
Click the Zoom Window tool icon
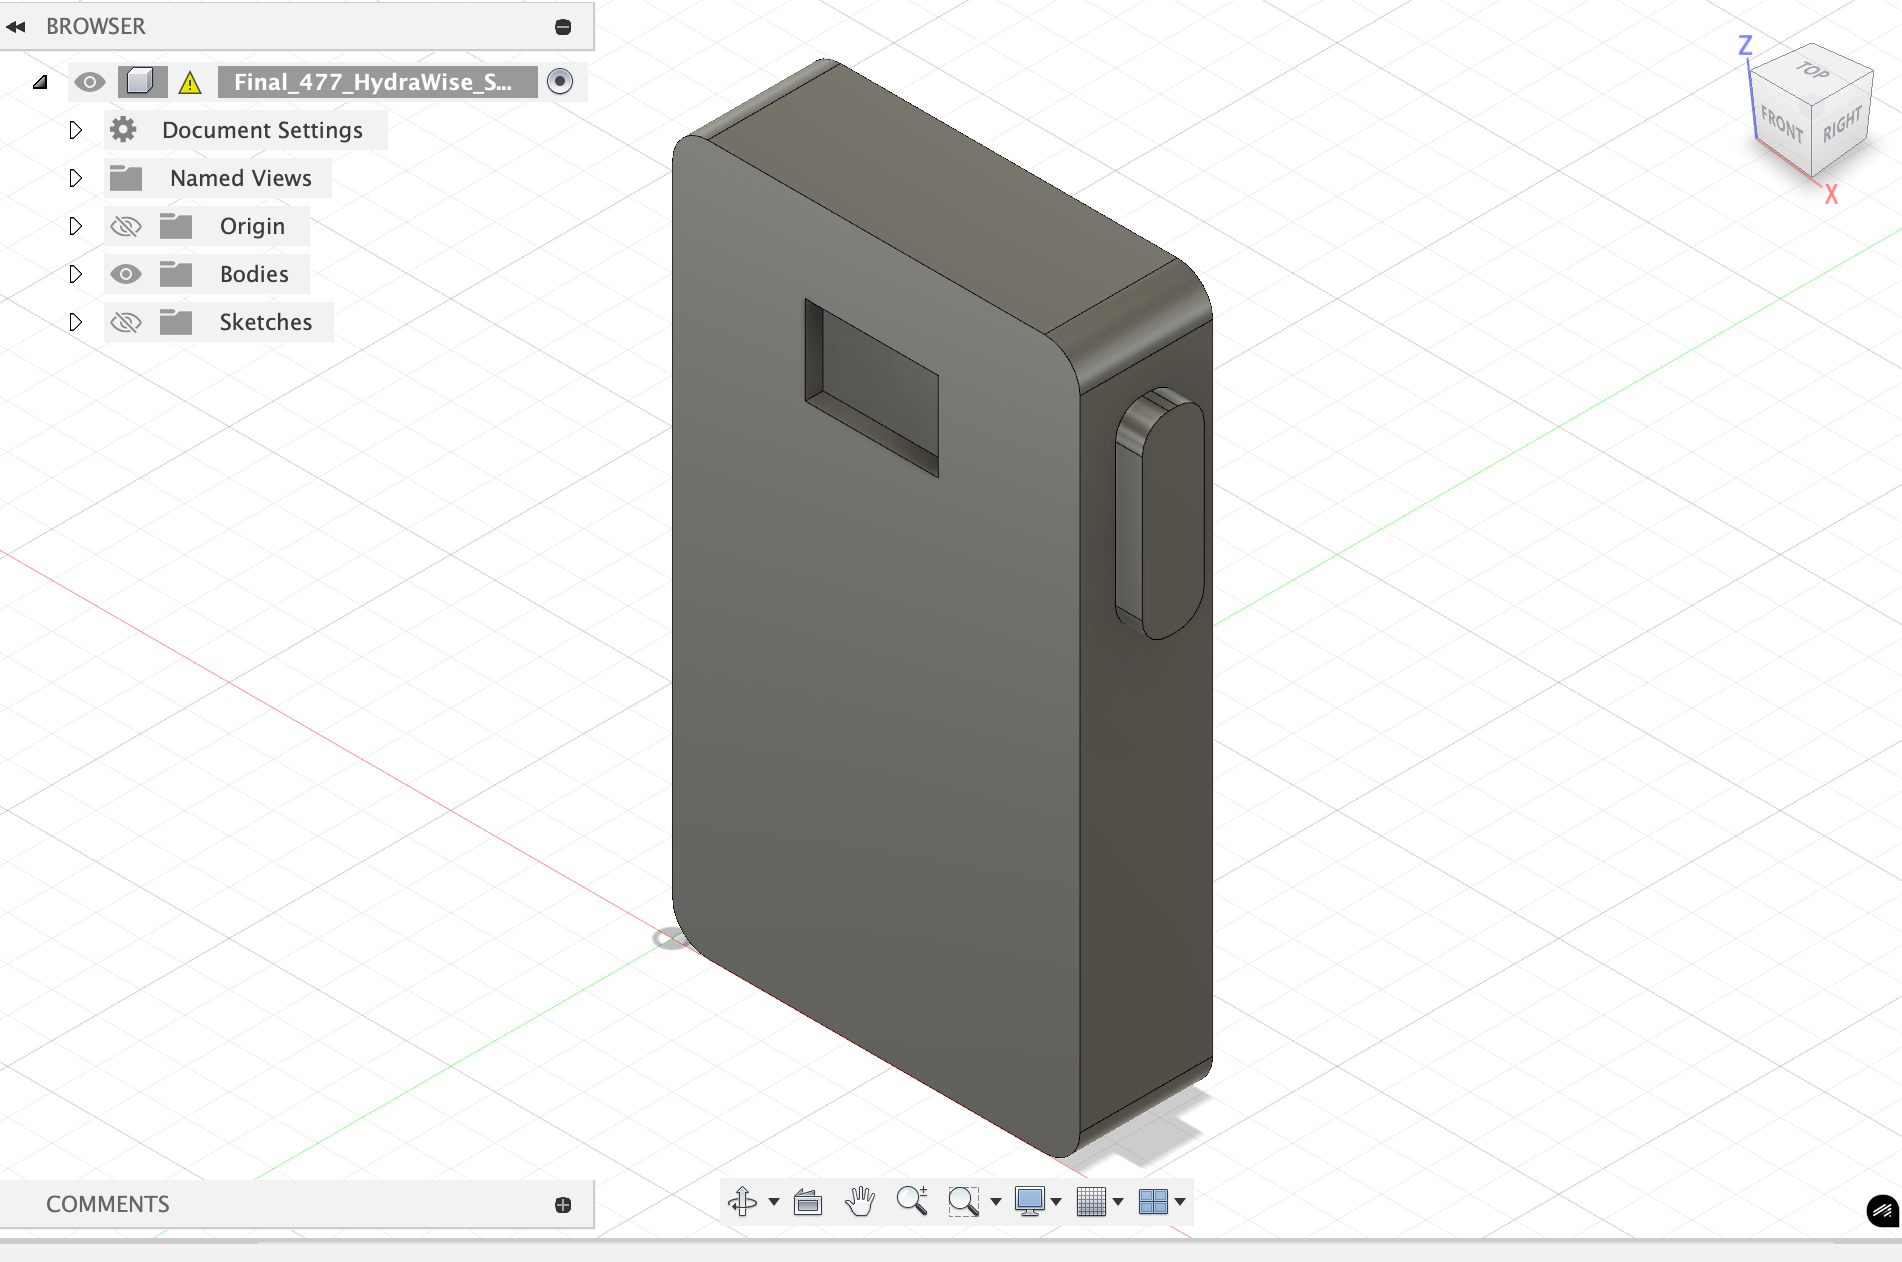962,1202
